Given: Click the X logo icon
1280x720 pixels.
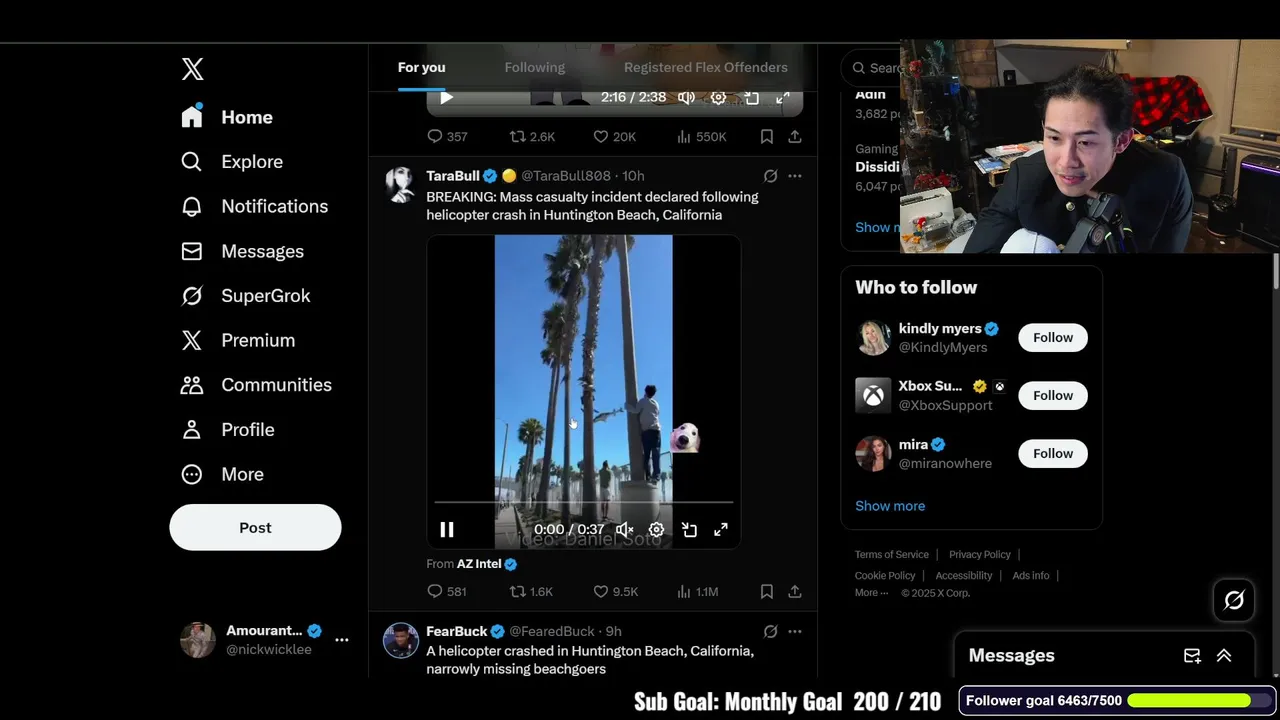Looking at the screenshot, I should tap(192, 69).
